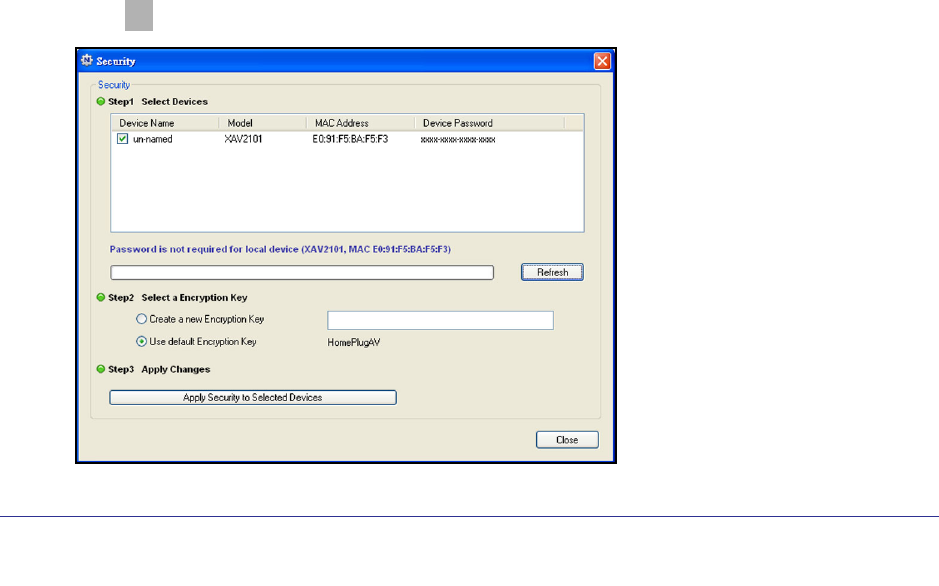Click the Security gear icon in title bar
The height and width of the screenshot is (586, 939).
point(87,60)
